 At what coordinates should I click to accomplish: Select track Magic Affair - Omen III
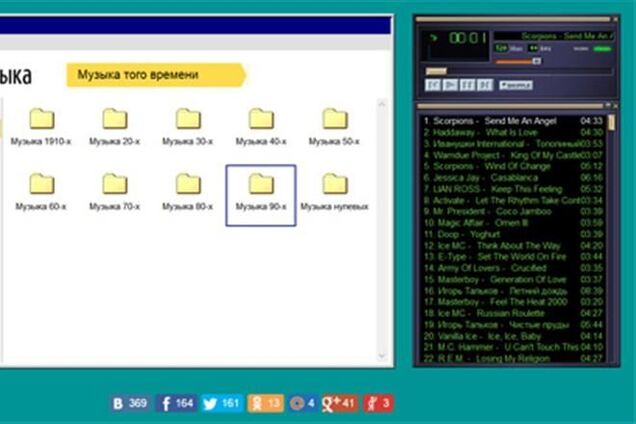click(513, 223)
